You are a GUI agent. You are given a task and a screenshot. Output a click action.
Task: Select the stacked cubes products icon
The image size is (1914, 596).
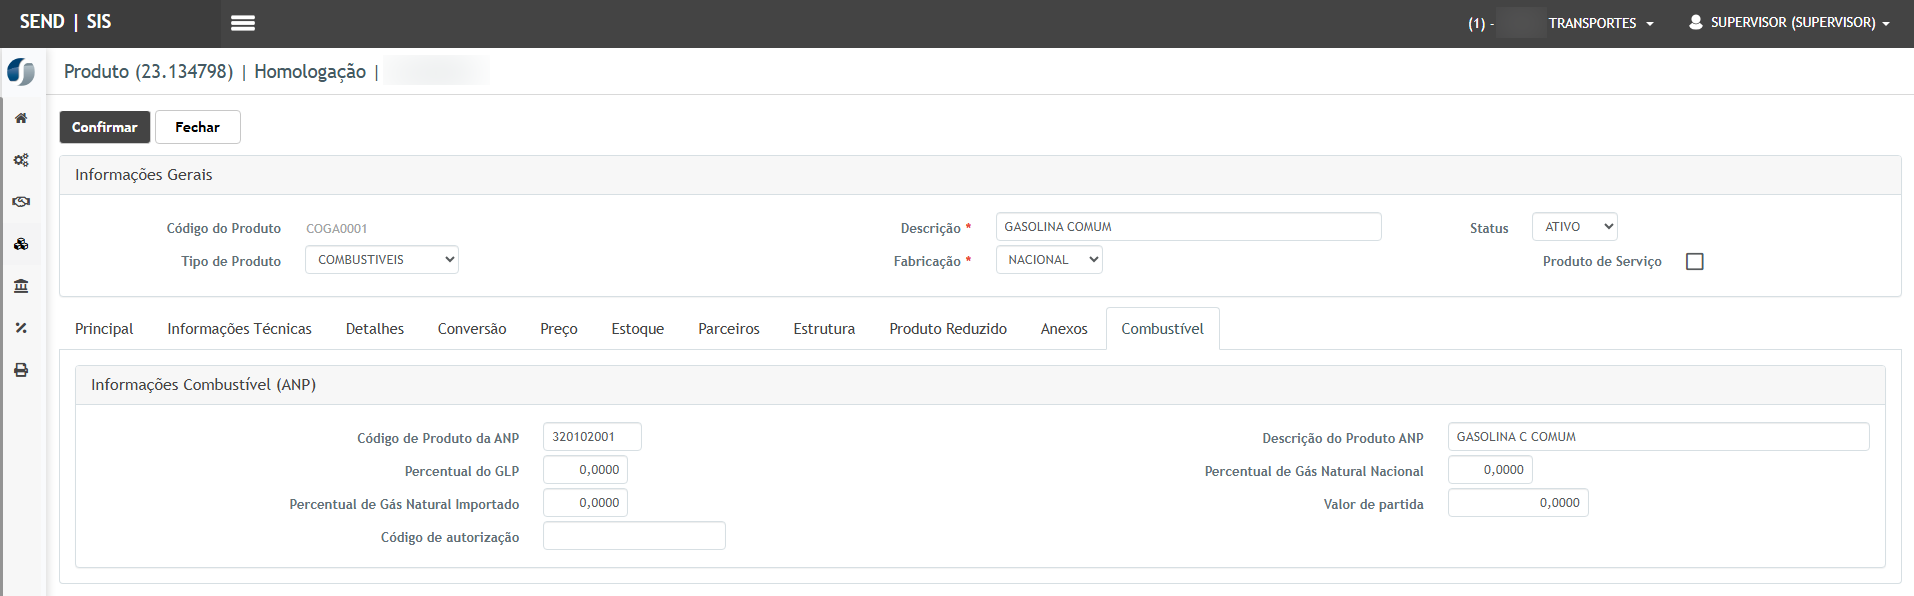click(21, 244)
